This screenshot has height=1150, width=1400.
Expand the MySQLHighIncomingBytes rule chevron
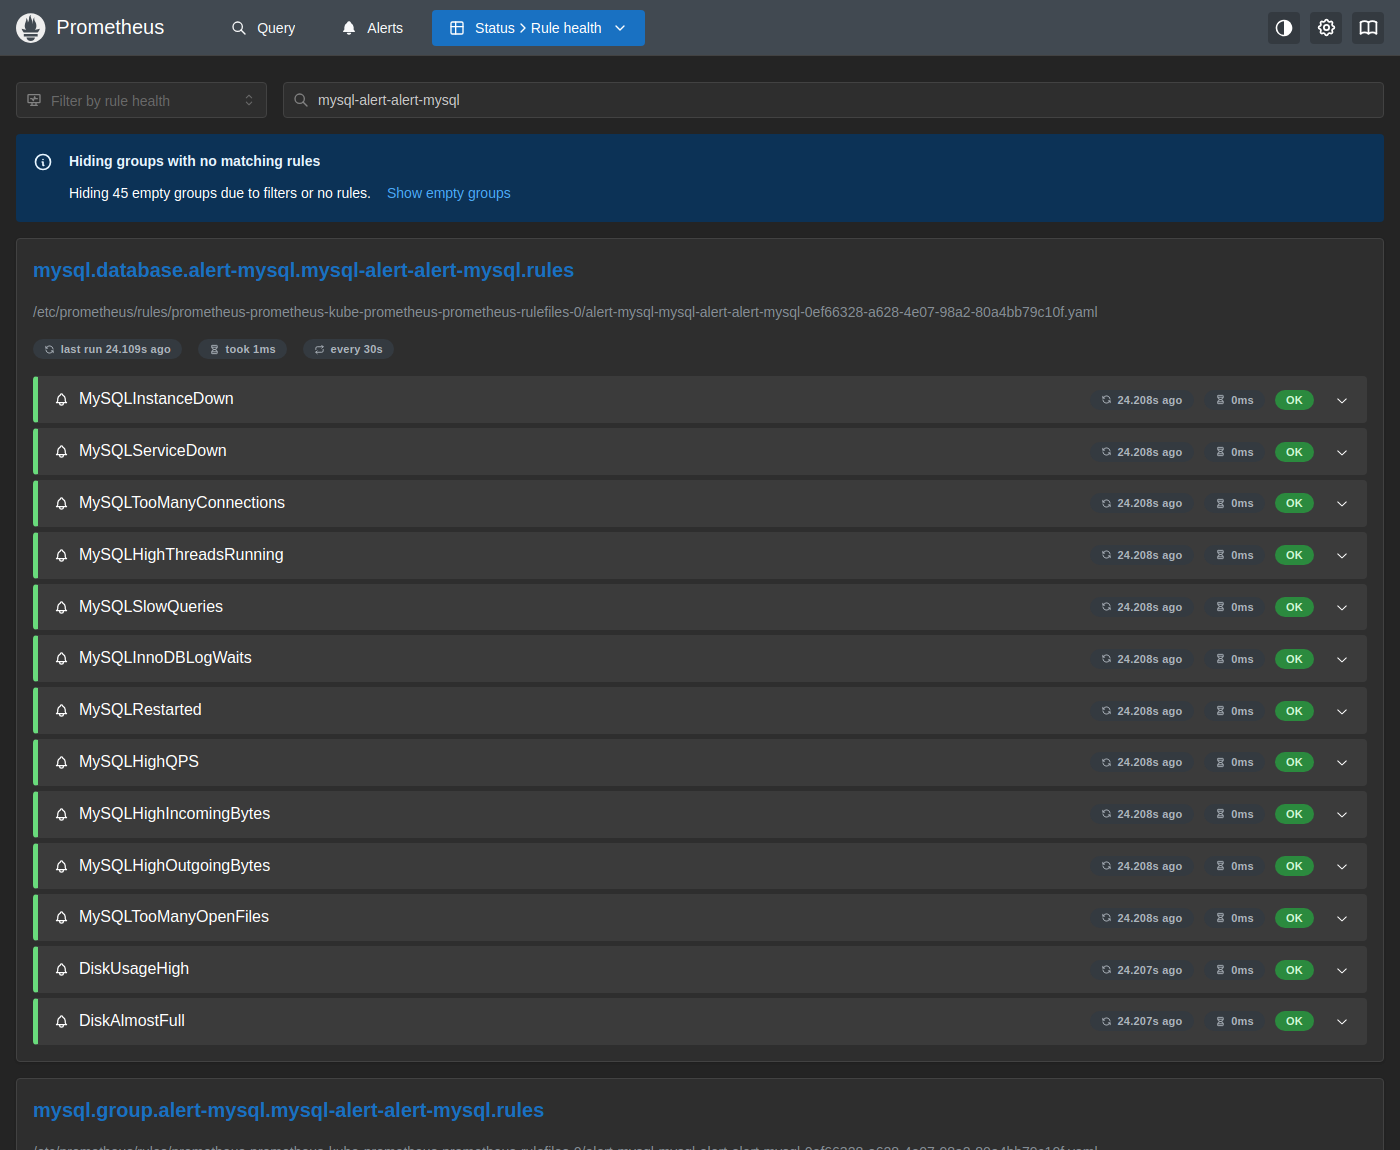pyautogui.click(x=1342, y=814)
